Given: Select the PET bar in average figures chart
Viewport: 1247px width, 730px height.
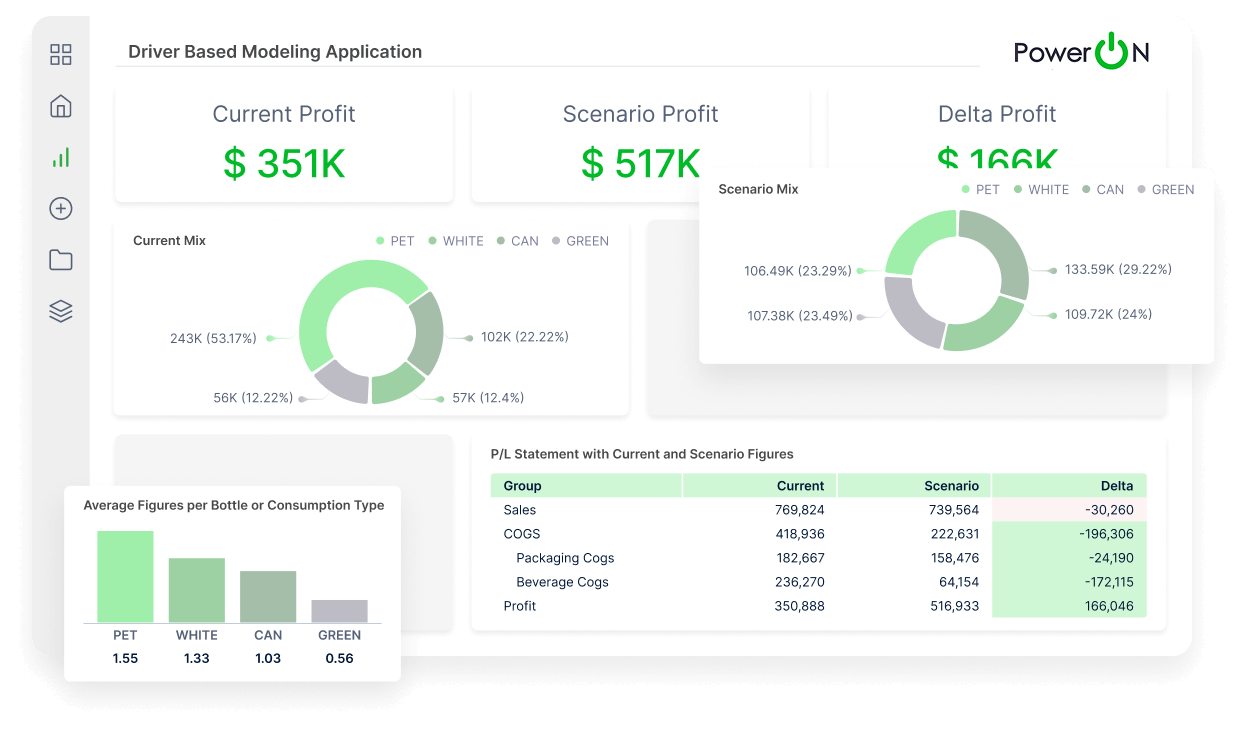Looking at the screenshot, I should tap(125, 577).
